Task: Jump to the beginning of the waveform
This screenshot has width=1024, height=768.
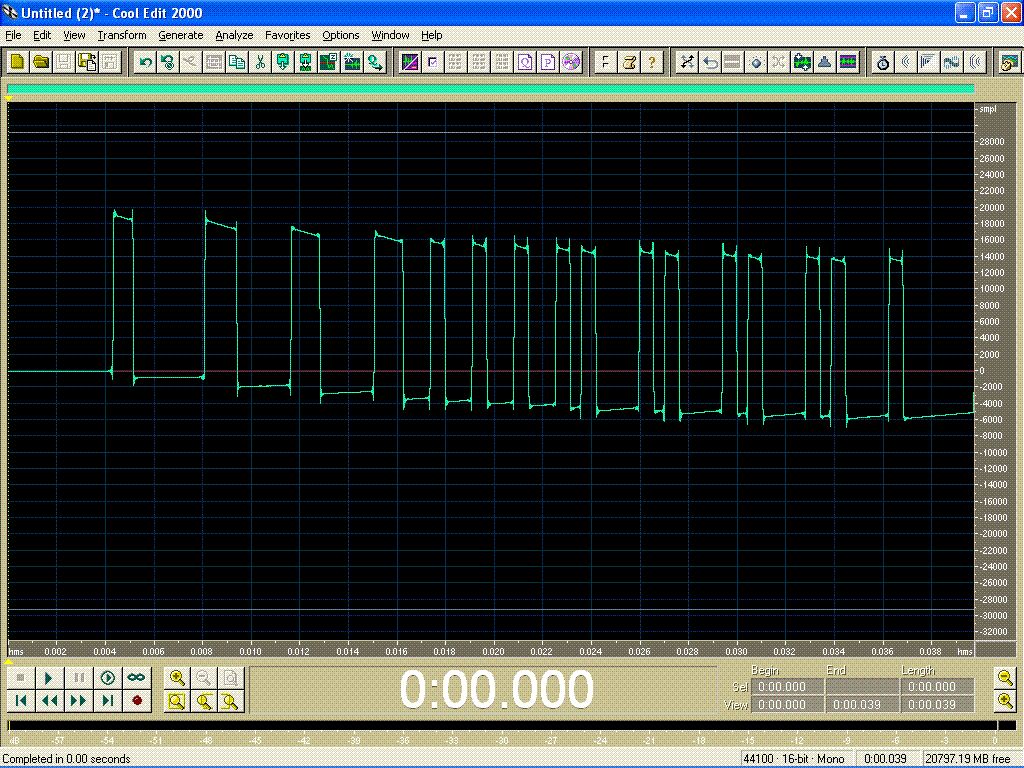Action: 20,701
